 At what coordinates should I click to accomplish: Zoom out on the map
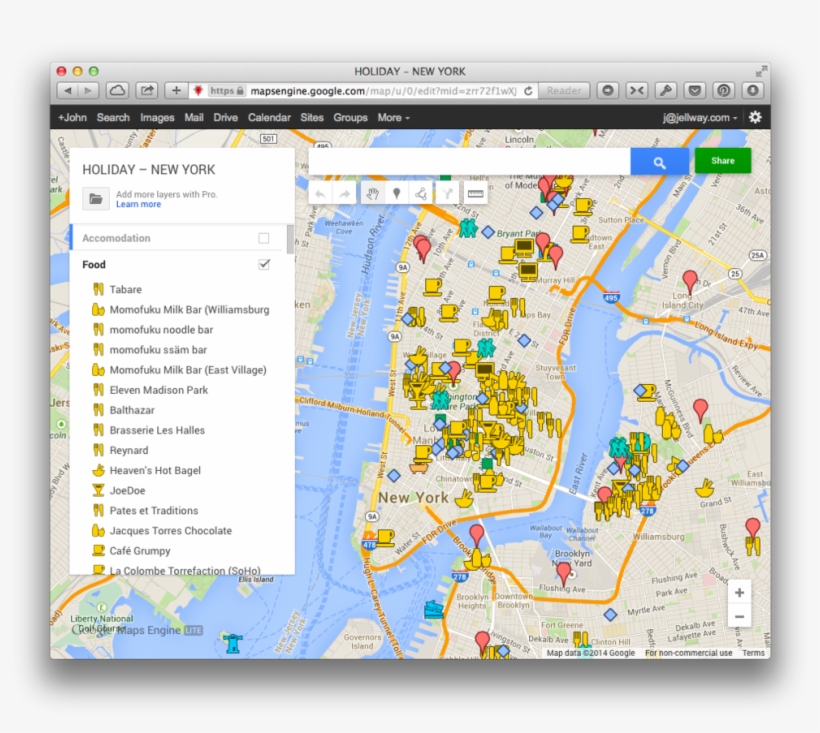point(739,616)
